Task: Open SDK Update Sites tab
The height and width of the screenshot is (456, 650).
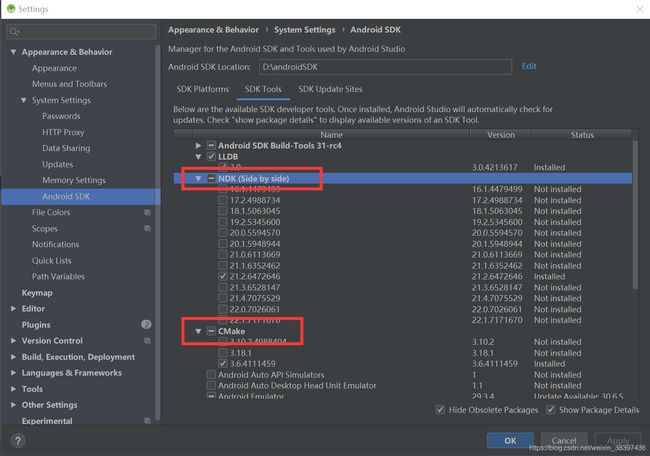Action: pyautogui.click(x=330, y=89)
